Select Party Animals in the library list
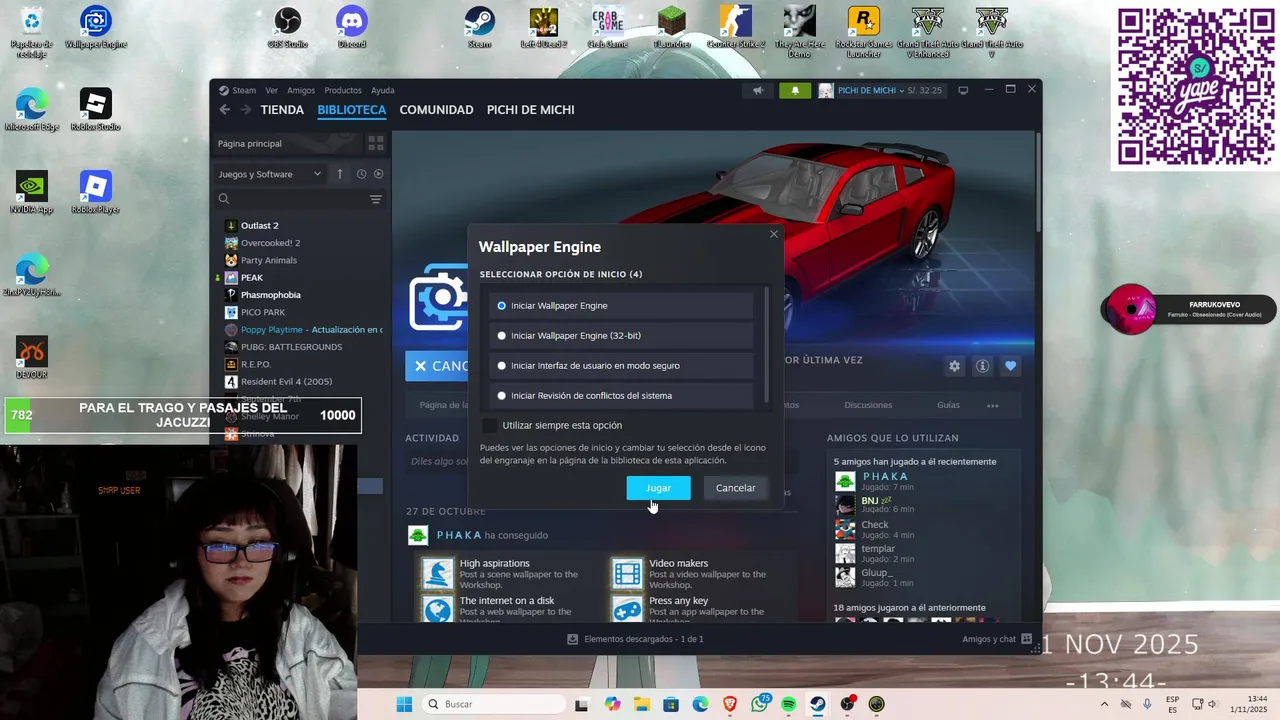The width and height of the screenshot is (1280, 720). [x=268, y=260]
